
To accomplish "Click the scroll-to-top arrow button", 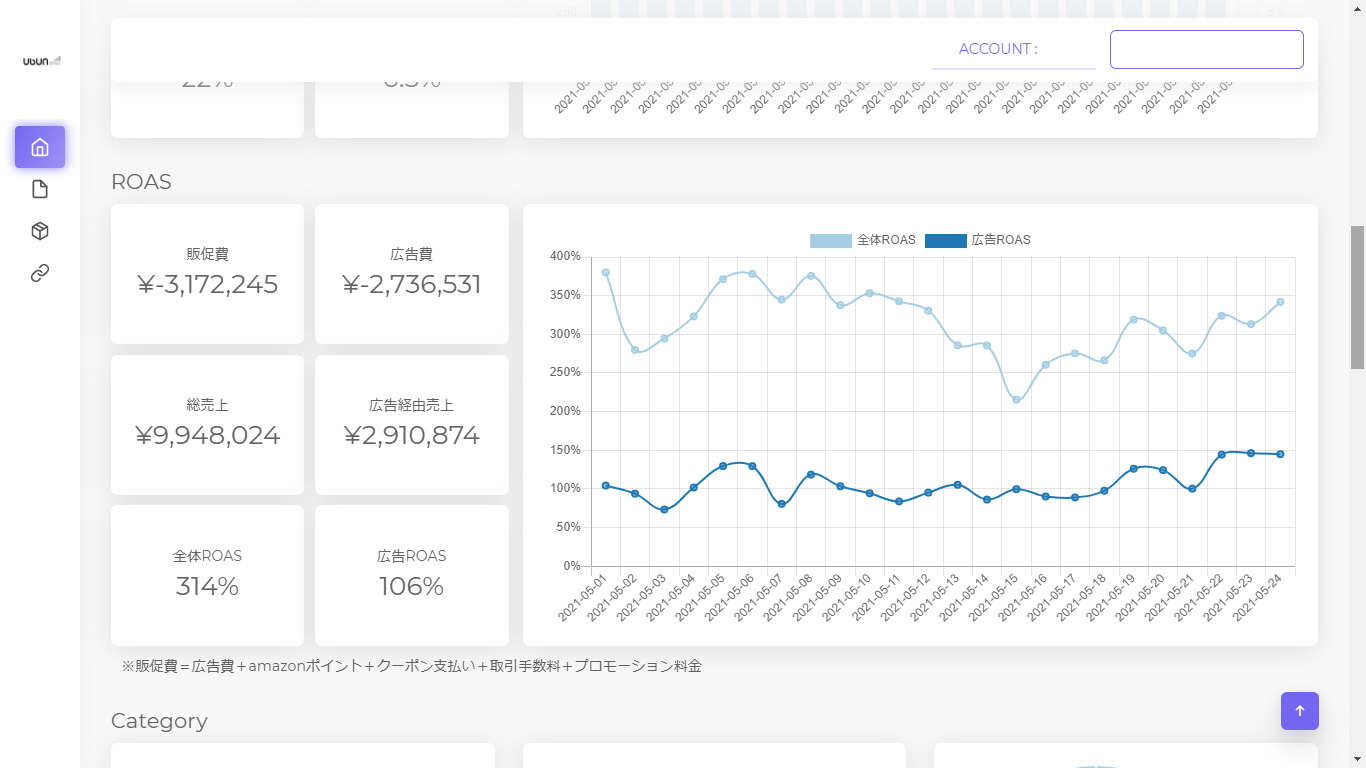I will tap(1300, 711).
